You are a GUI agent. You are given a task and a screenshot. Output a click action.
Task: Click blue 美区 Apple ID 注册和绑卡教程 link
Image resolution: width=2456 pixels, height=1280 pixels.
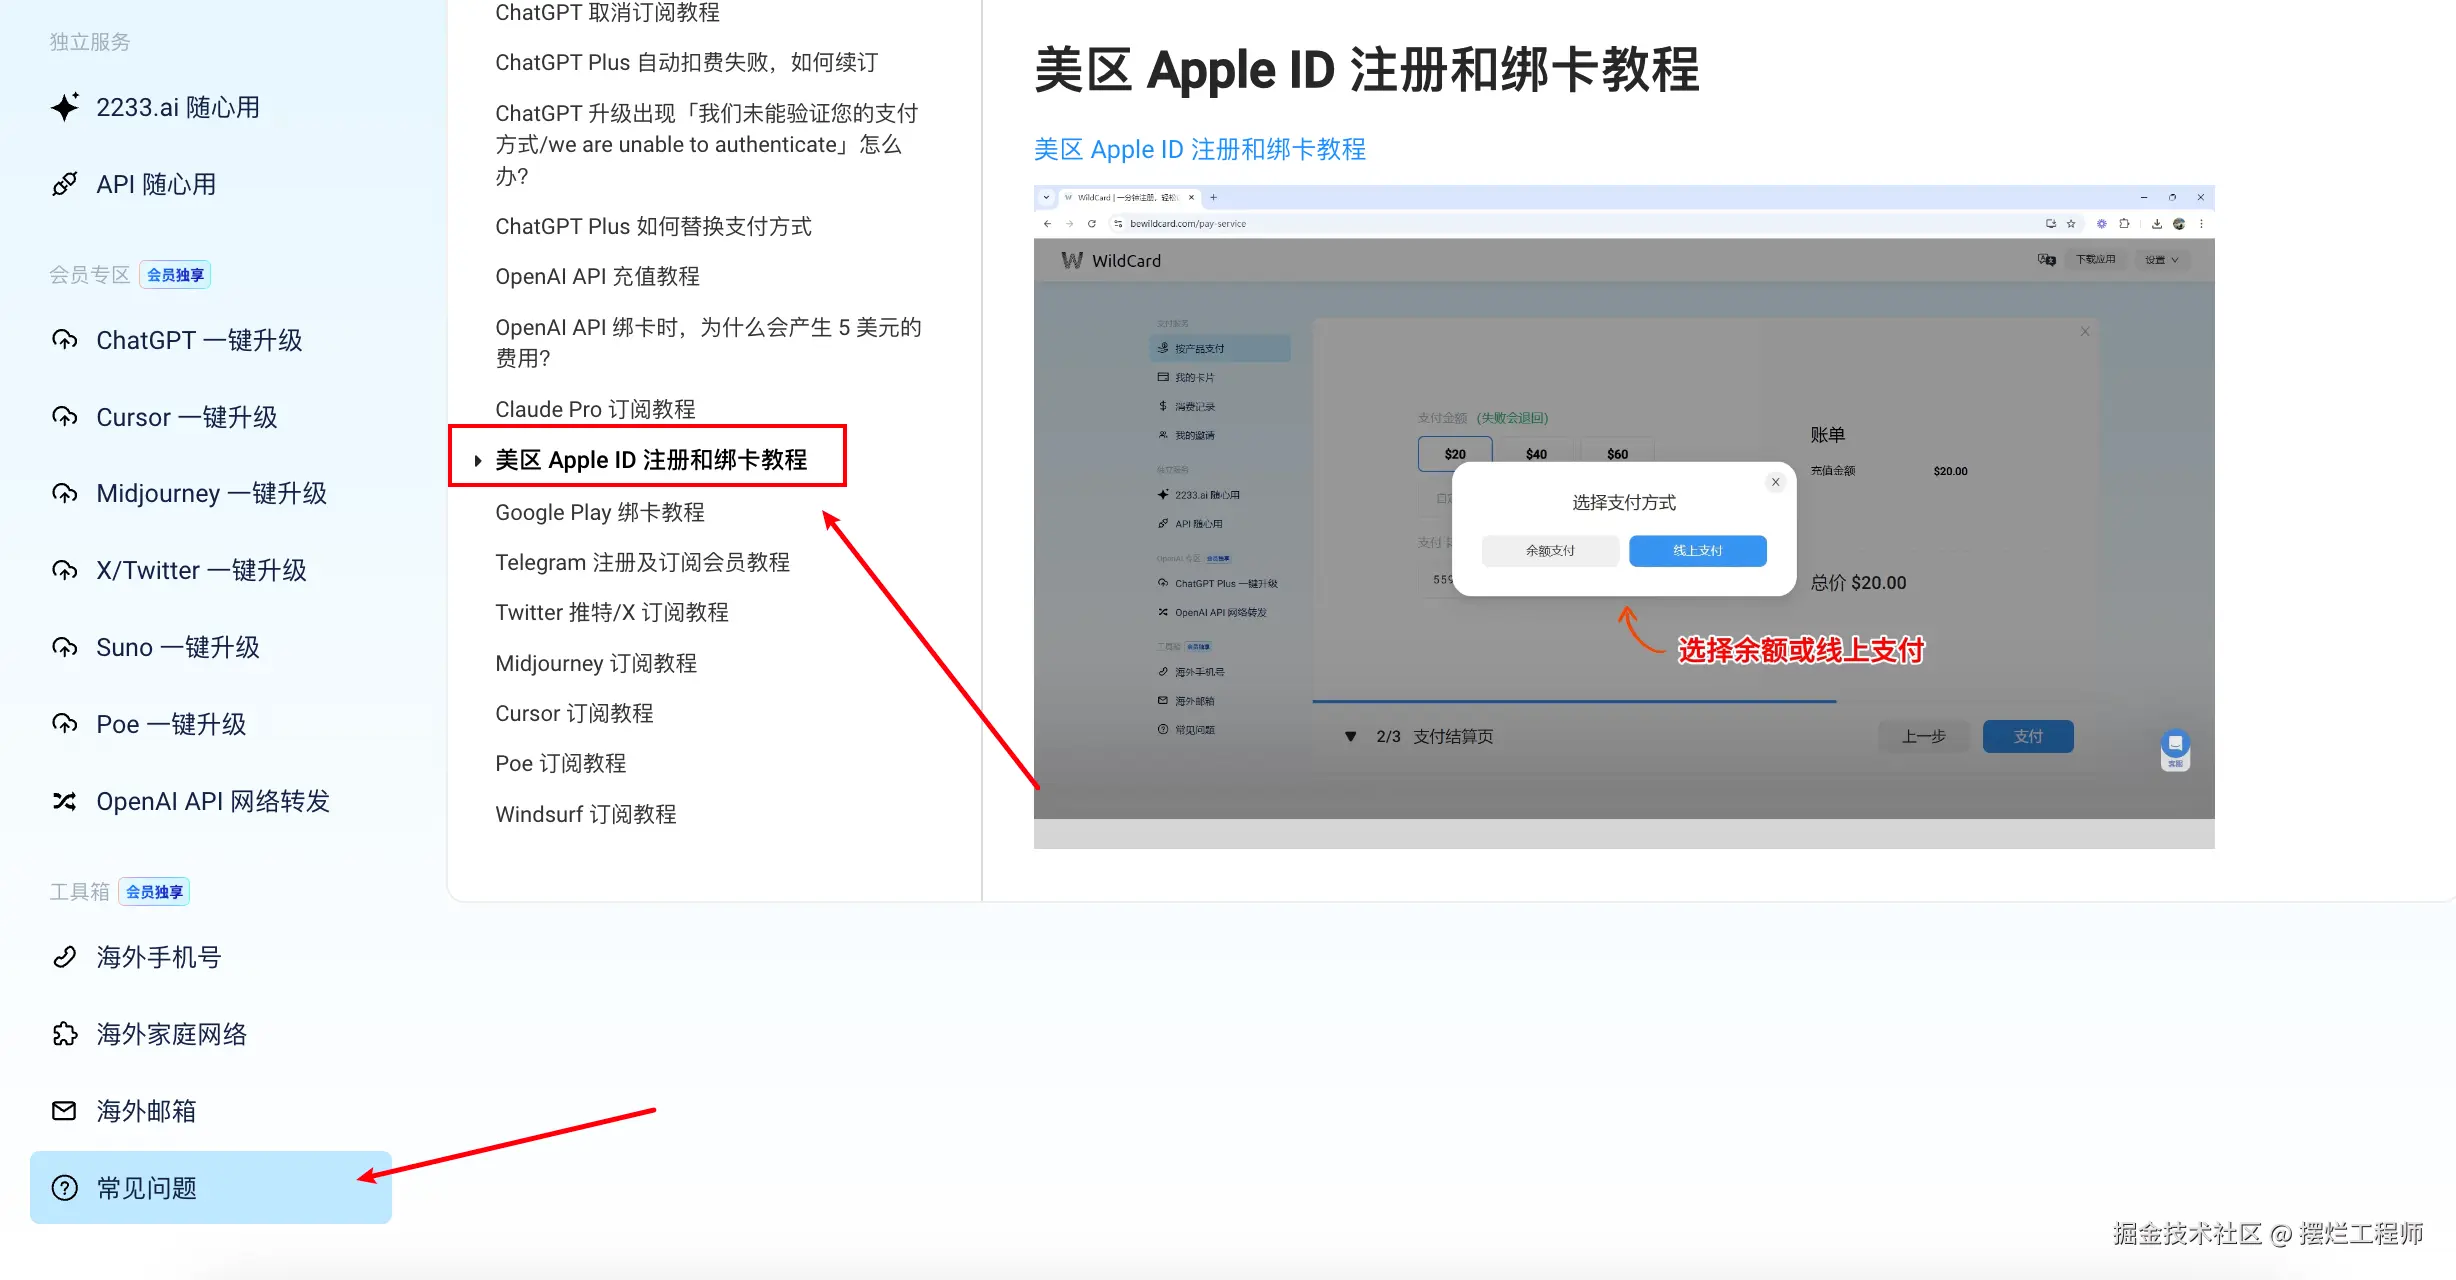point(1199,150)
